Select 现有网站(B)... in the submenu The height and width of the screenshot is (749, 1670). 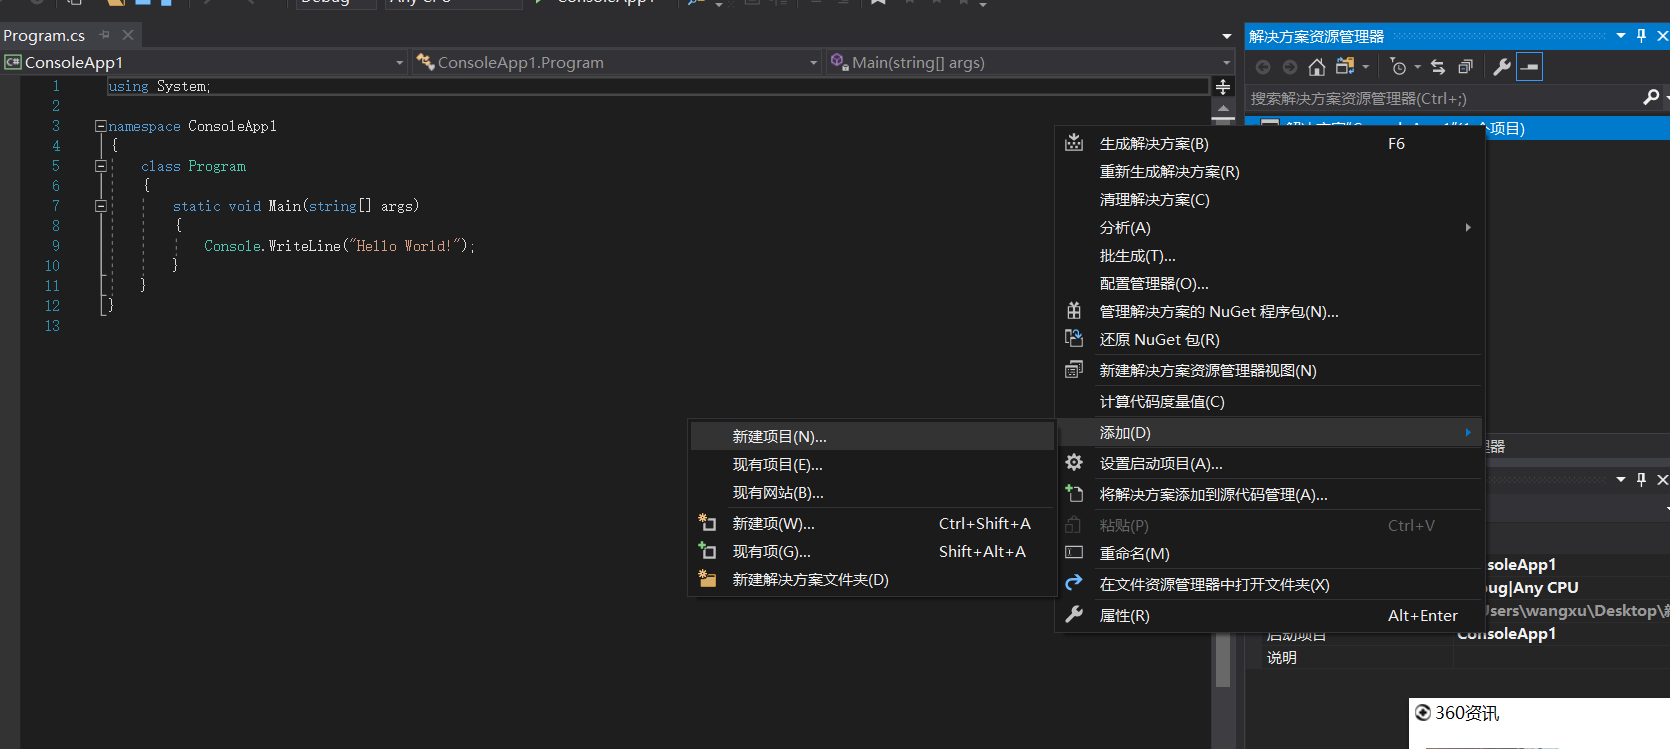pos(872,493)
